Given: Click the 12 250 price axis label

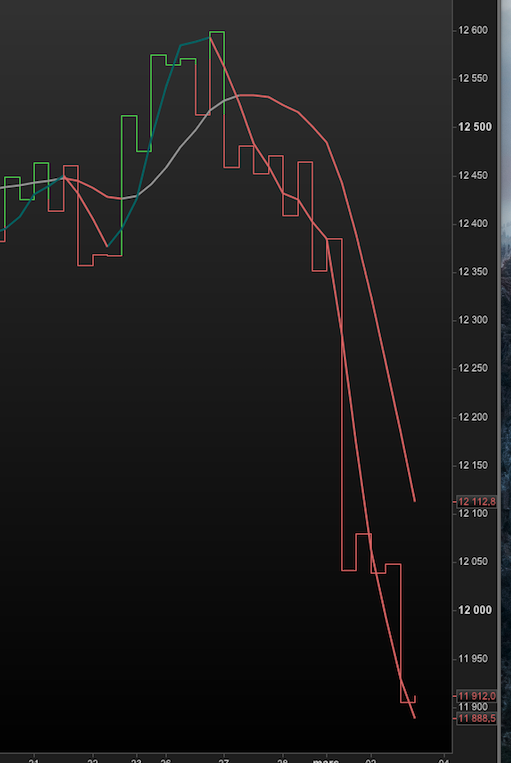Looking at the screenshot, I should pos(473,368).
